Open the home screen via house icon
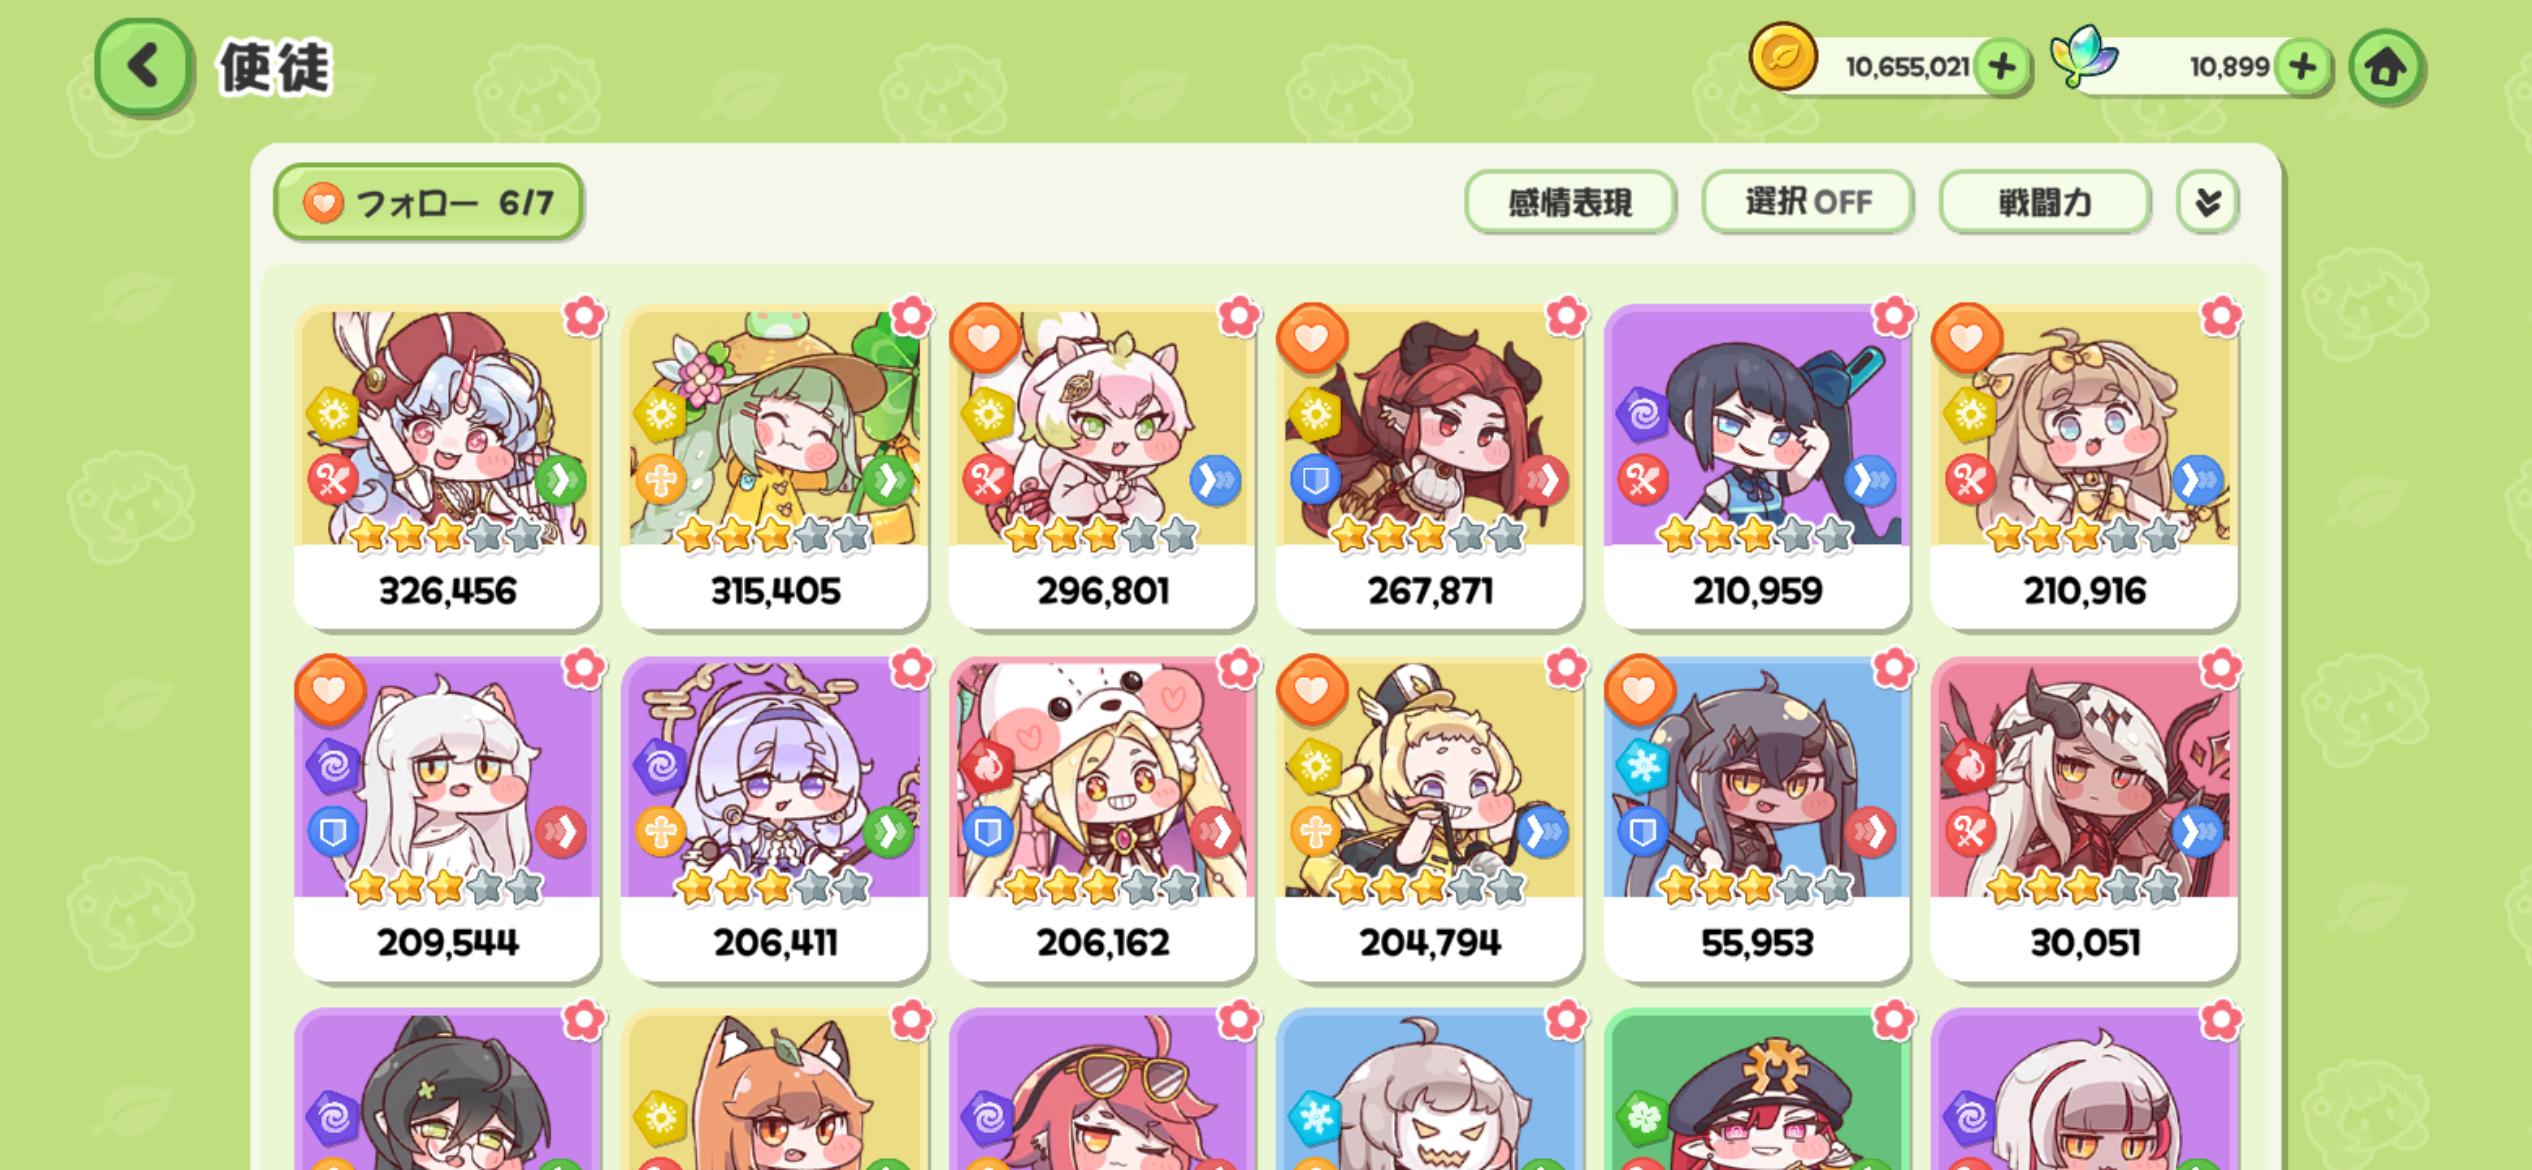 [2386, 67]
